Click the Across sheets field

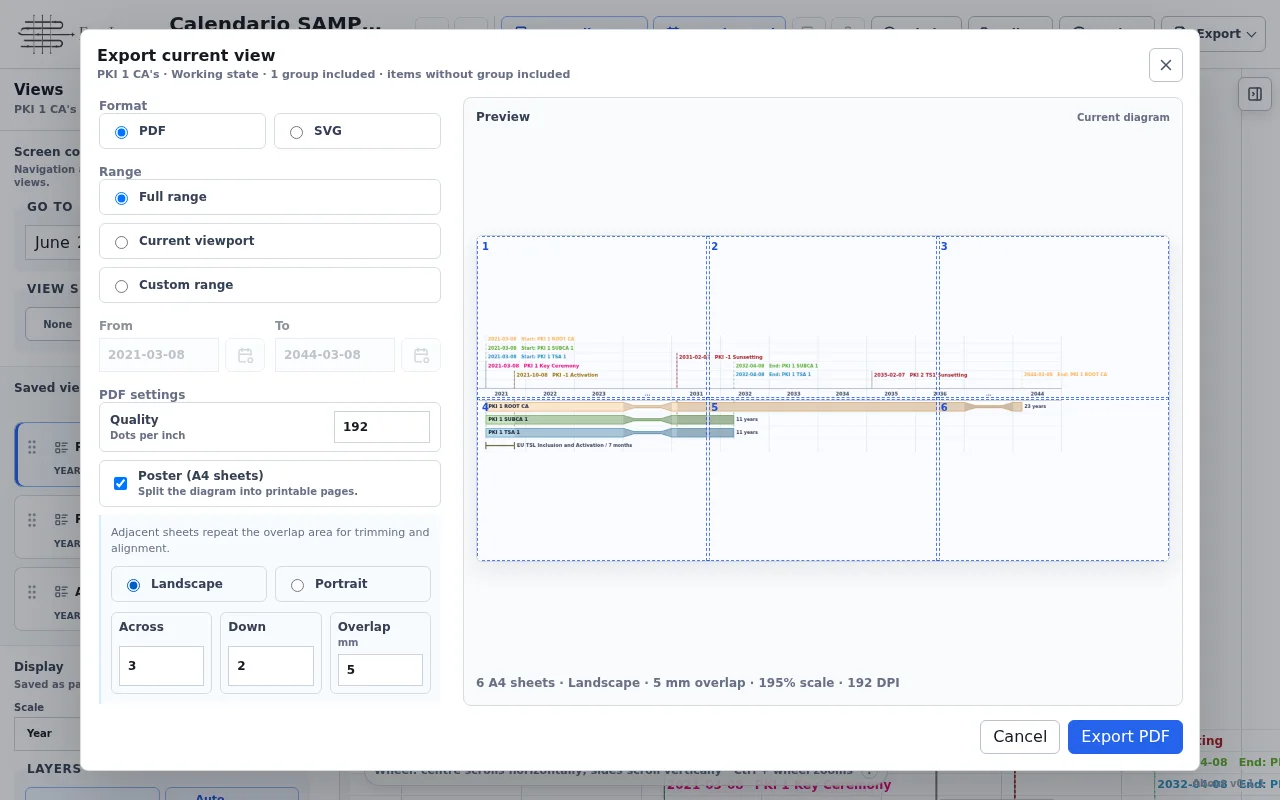click(161, 666)
